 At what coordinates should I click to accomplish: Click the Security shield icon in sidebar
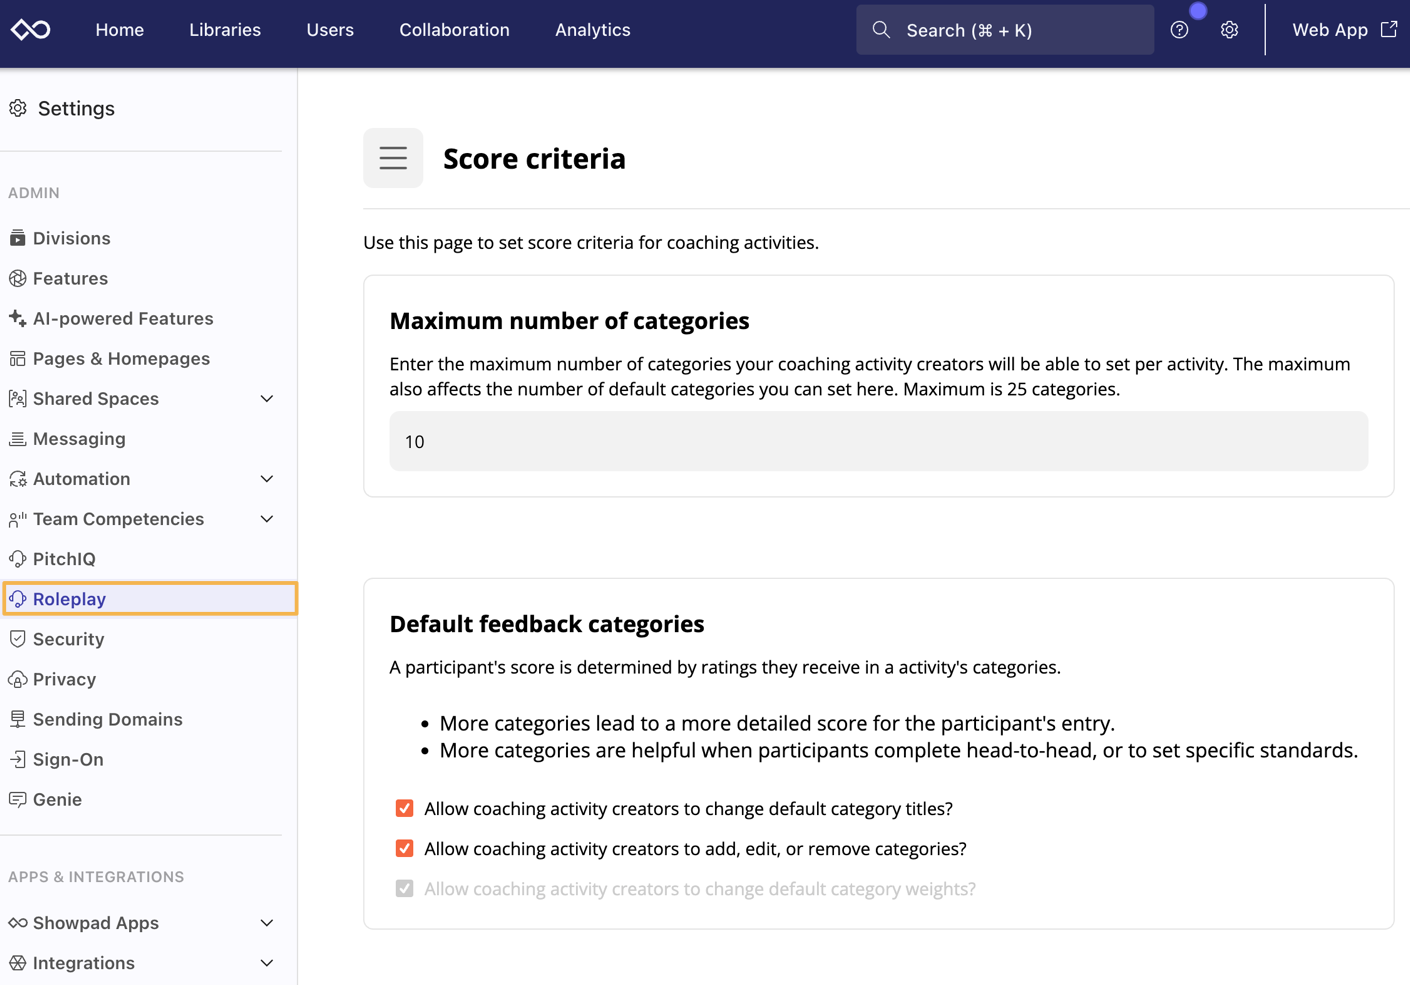(17, 639)
